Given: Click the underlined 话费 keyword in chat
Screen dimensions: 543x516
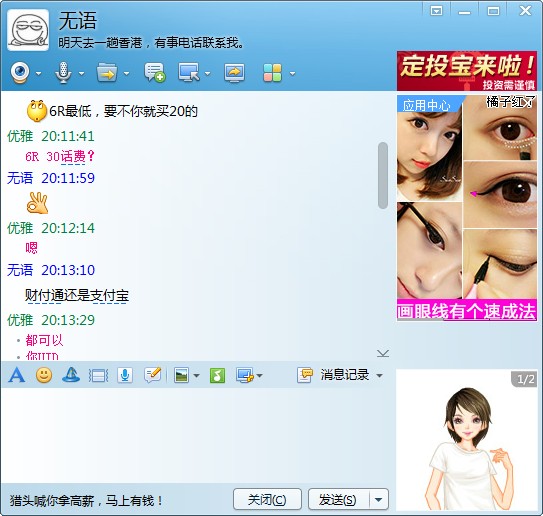Looking at the screenshot, I should pos(73,157).
